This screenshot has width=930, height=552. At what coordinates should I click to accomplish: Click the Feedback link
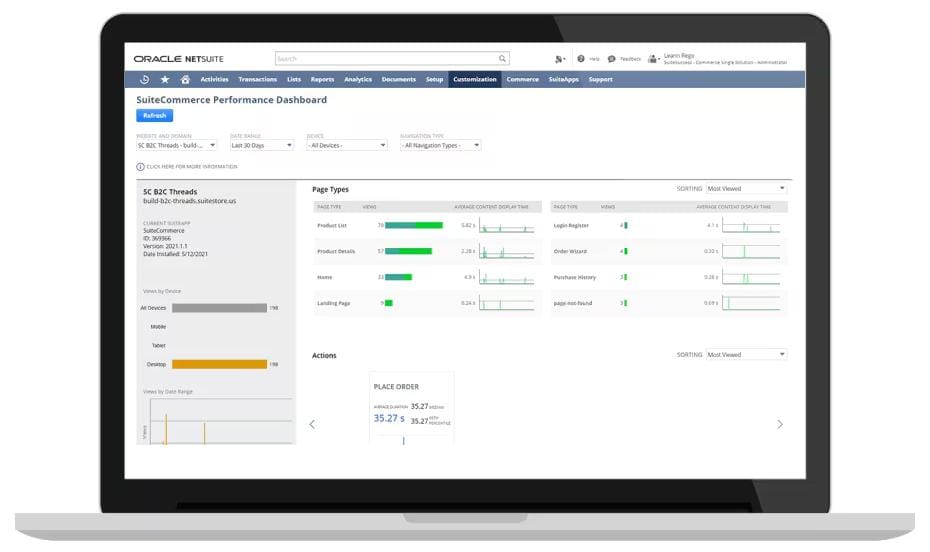click(630, 59)
